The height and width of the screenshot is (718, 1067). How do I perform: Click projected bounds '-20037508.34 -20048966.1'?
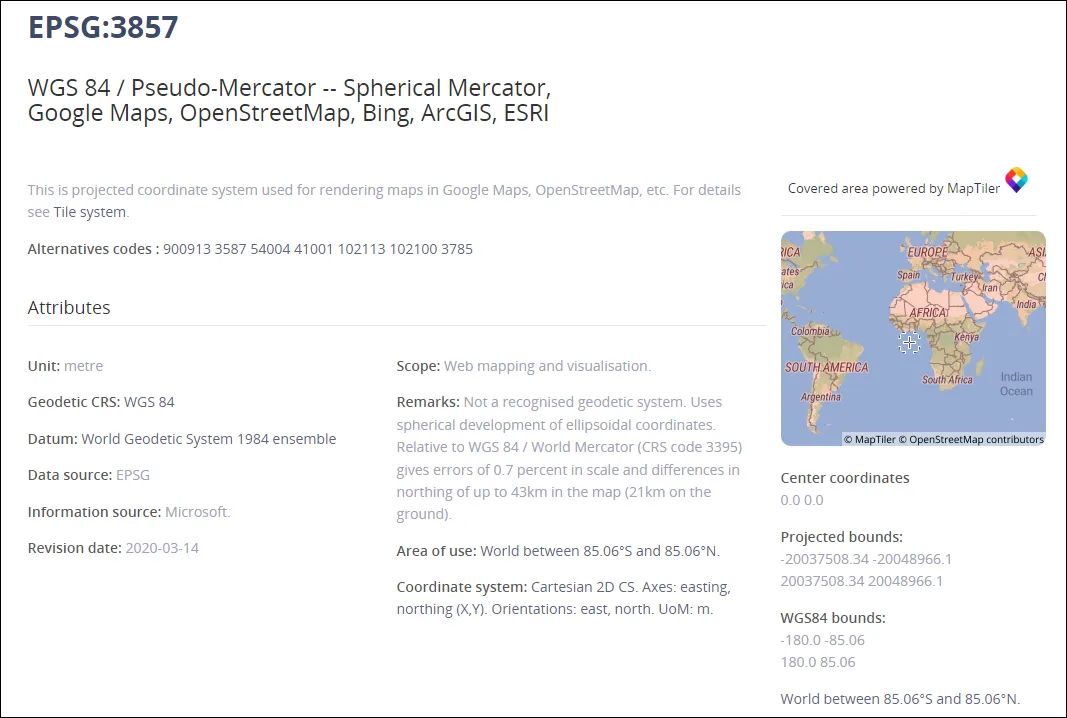pos(866,559)
